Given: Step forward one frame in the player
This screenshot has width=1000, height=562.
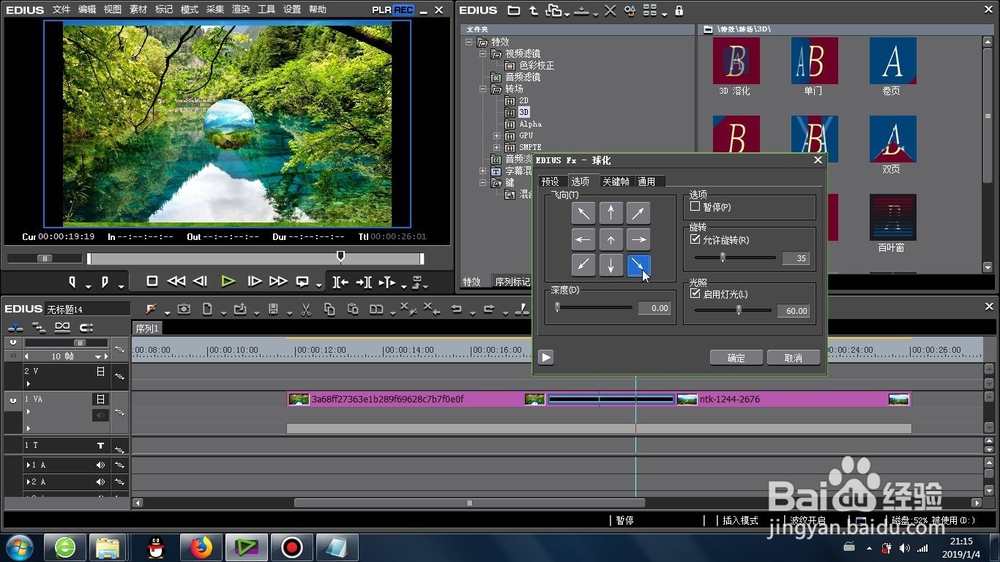Looking at the screenshot, I should click(x=254, y=281).
